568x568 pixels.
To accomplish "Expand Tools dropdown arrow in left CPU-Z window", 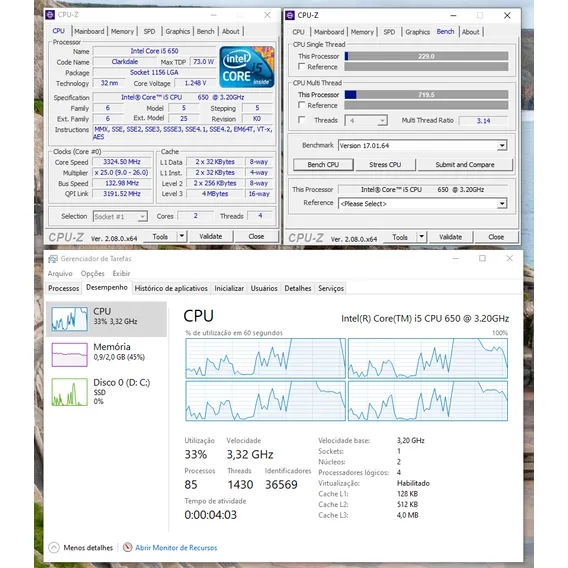I will [x=181, y=237].
